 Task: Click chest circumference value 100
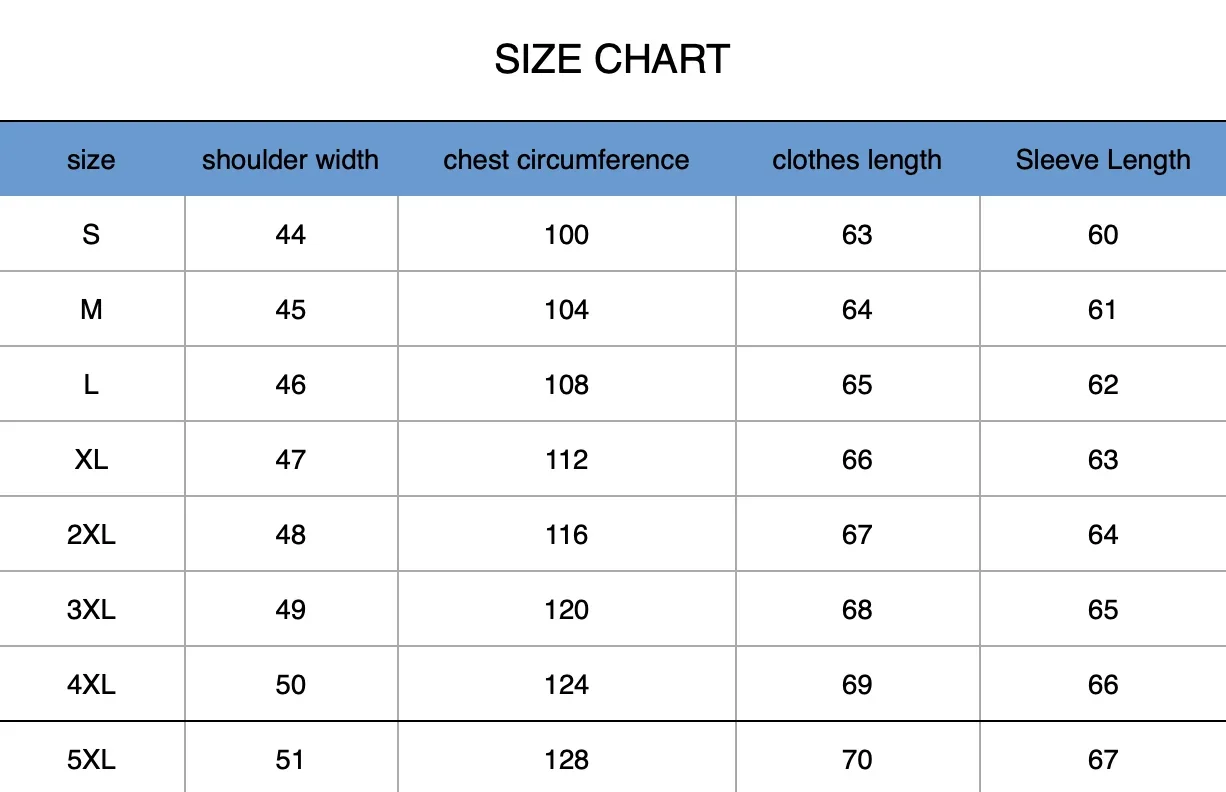566,234
